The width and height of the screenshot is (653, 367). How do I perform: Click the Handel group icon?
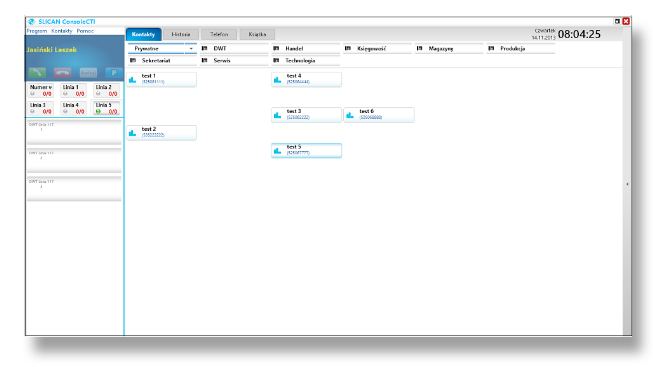click(276, 48)
